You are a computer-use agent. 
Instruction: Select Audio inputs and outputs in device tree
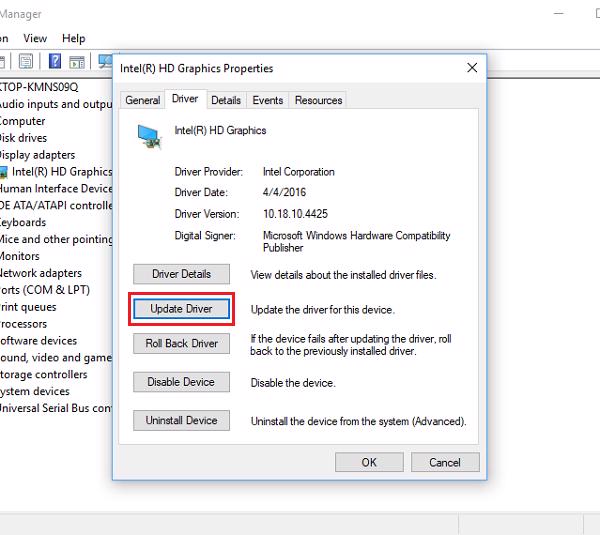click(56, 104)
